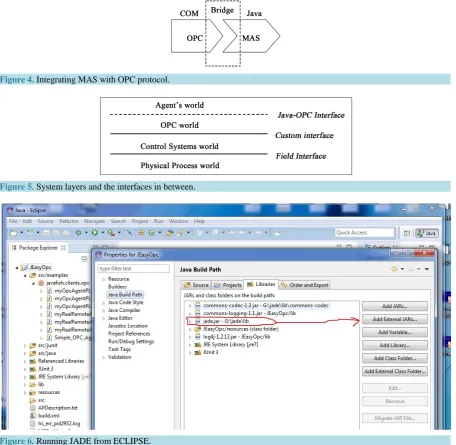The image size is (456, 445).
Task: Click the JEasyOpc/resources class folder icon
Action: (x=198, y=329)
